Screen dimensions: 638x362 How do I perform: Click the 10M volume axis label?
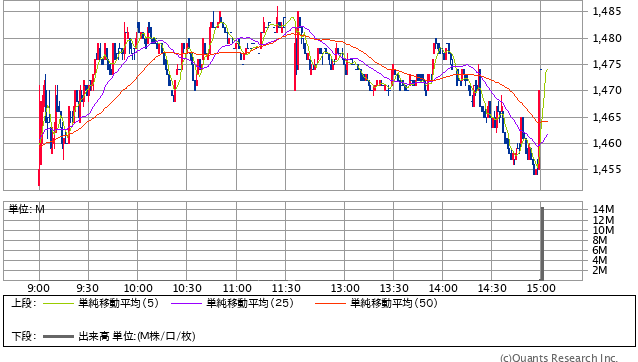point(603,230)
